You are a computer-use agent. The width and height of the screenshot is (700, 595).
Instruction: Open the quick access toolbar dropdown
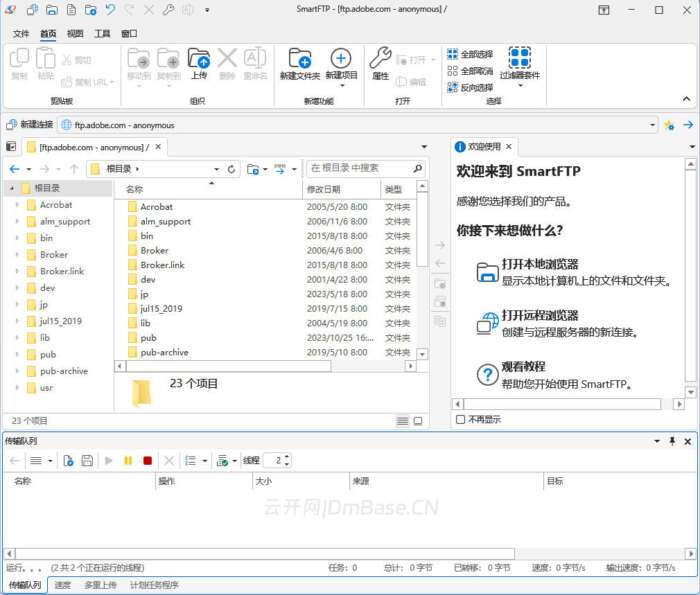coord(207,10)
